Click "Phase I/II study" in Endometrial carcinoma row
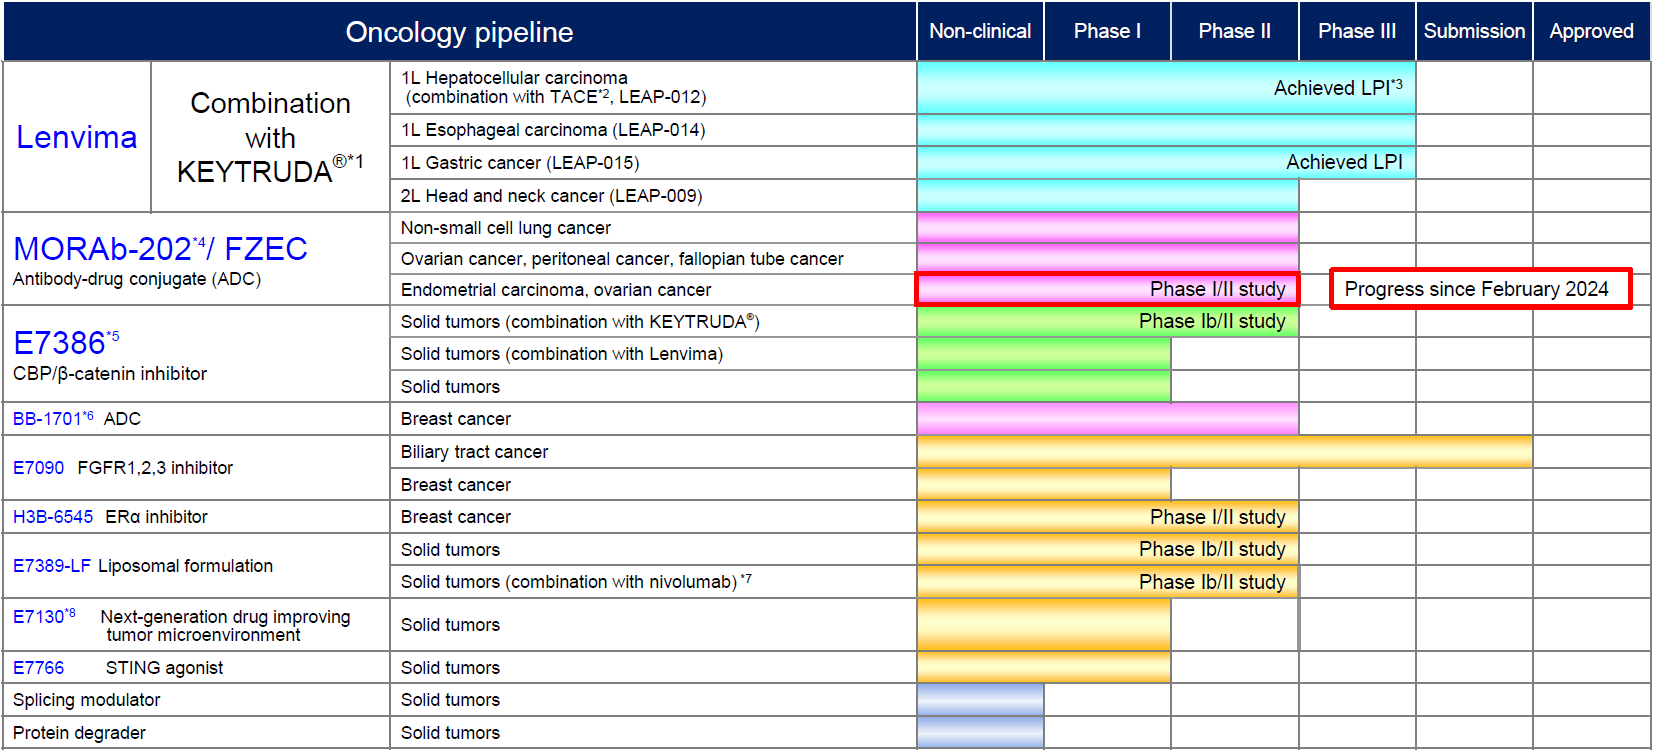Viewport: 1656px width, 754px height. pyautogui.click(x=1217, y=289)
